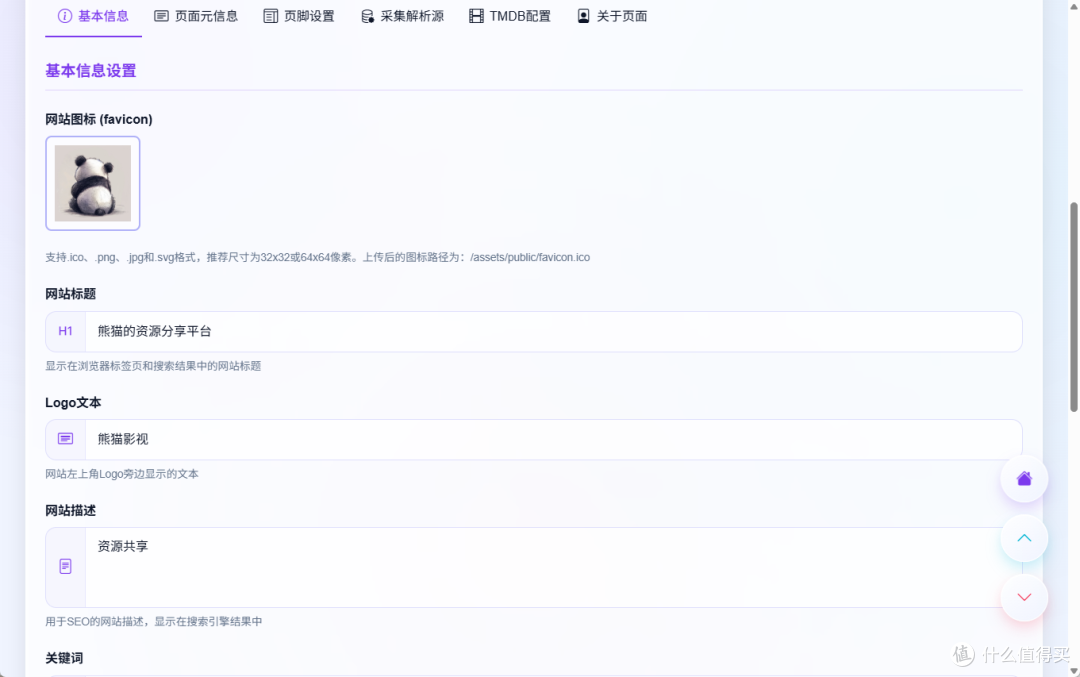
Task: Click the page icon beside 页面元信息
Action: coord(161,16)
